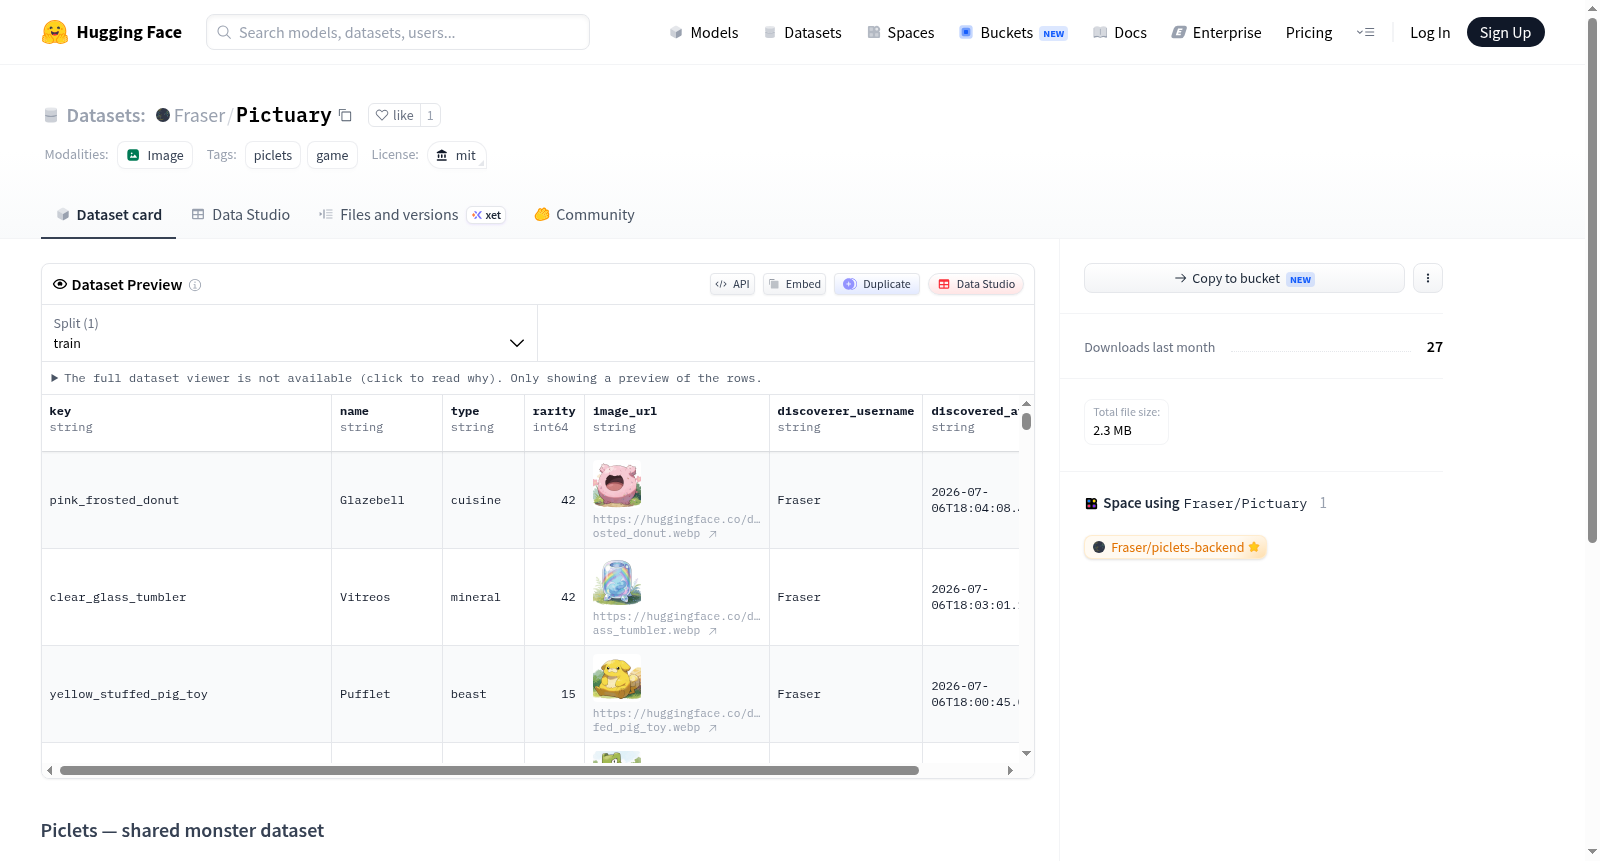Screen dimensions: 1600x861
Task: Click the page vertical scrollbar
Action: pos(1592,280)
